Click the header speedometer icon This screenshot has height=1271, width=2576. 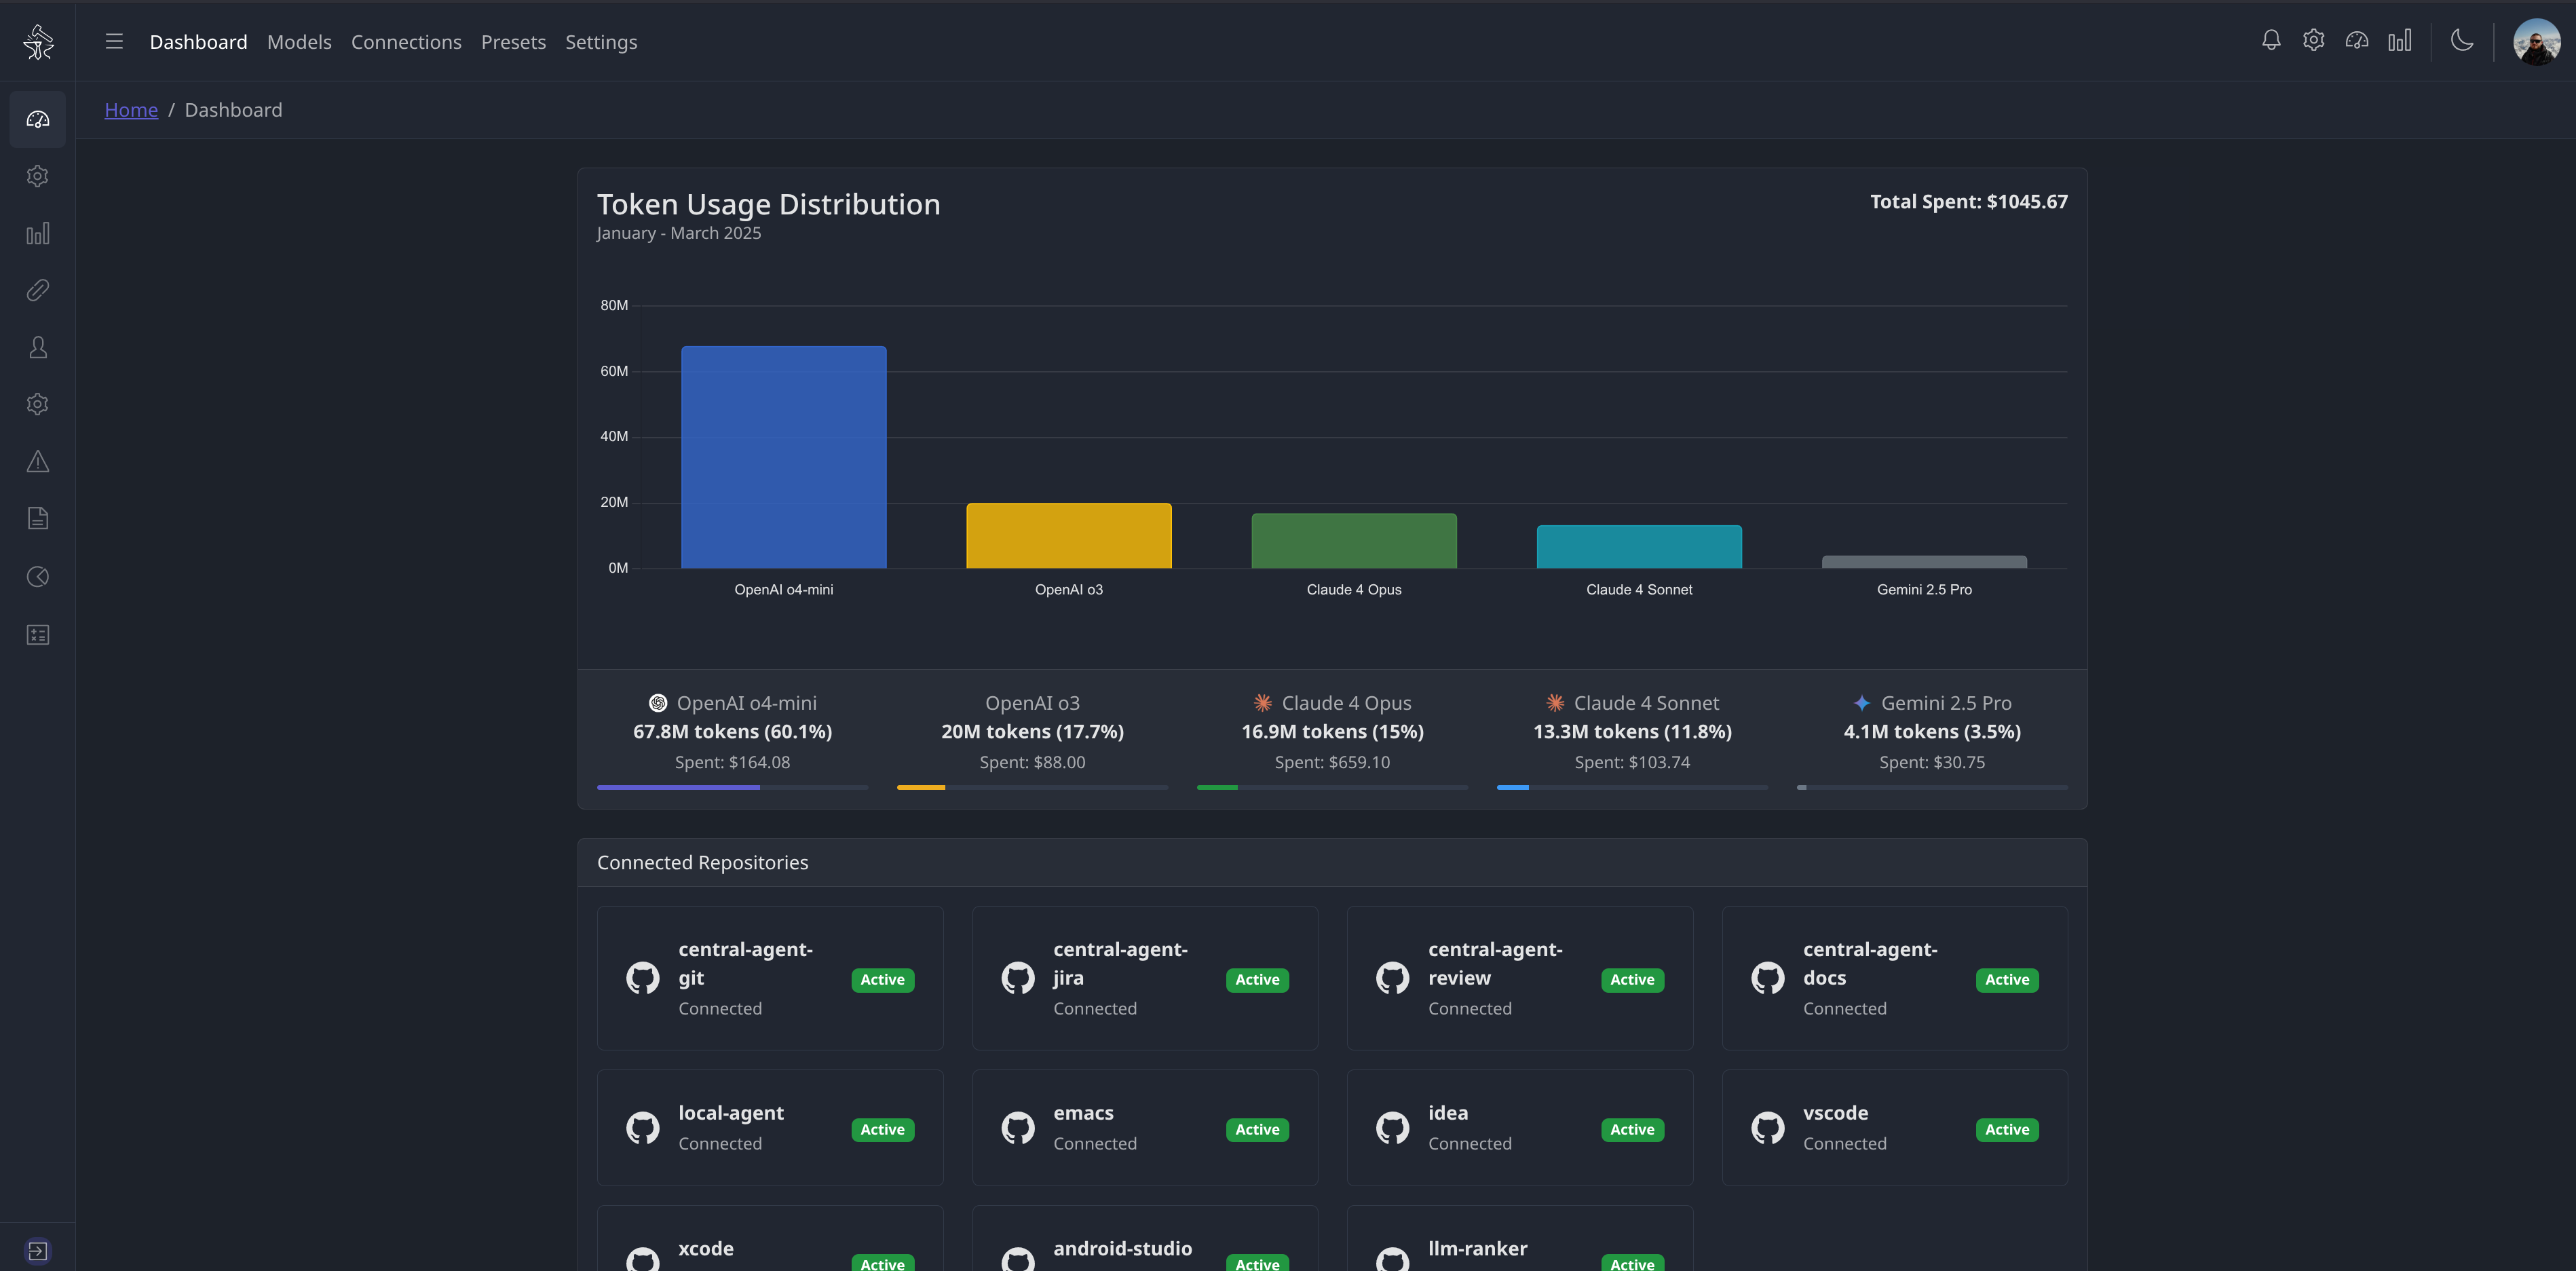point(2357,40)
